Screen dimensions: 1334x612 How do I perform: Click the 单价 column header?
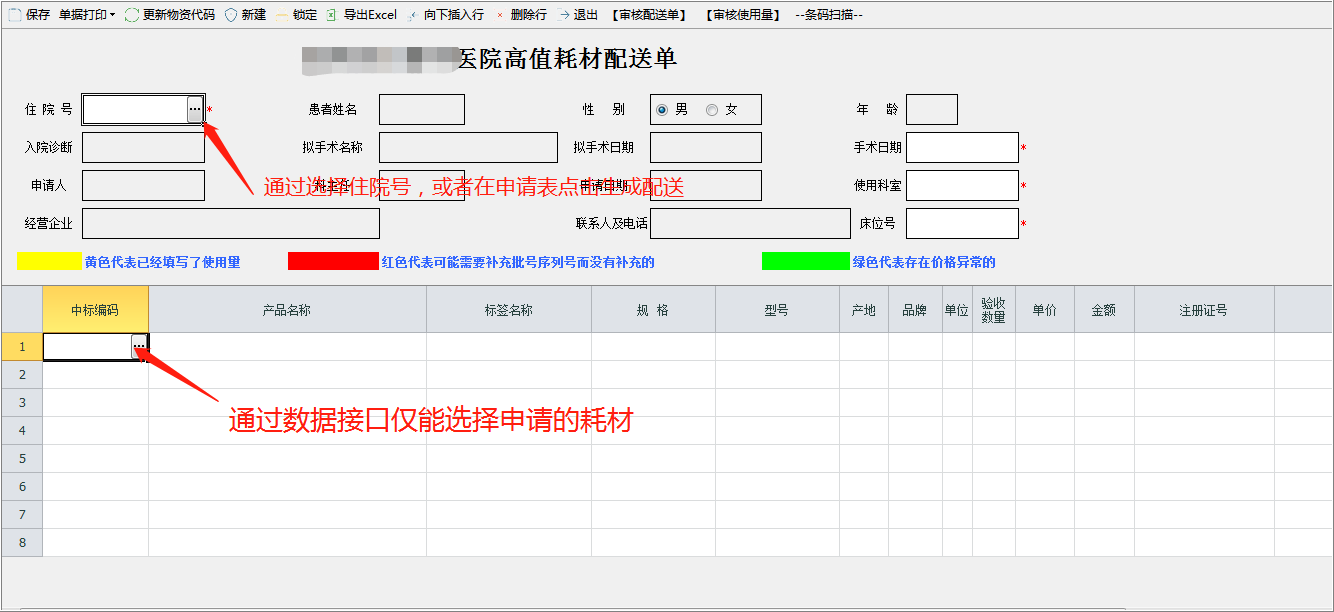click(x=1045, y=310)
